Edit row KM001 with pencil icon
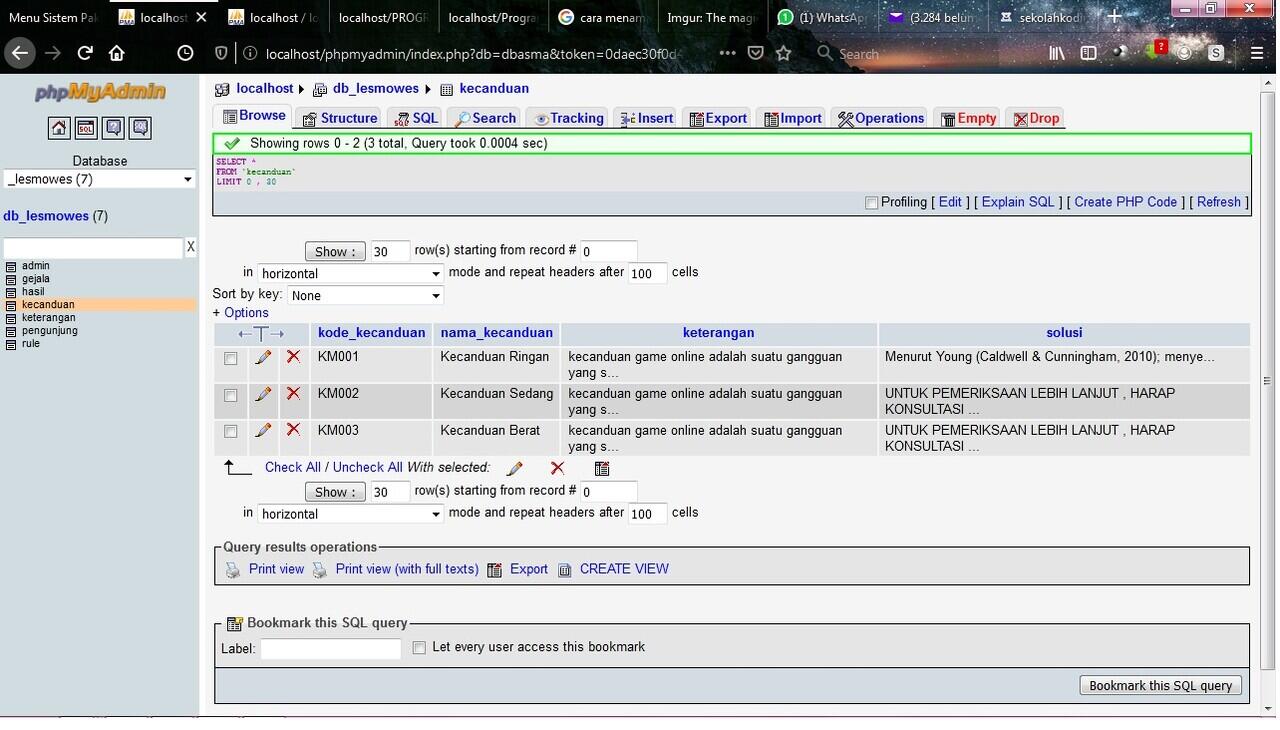 [263, 357]
